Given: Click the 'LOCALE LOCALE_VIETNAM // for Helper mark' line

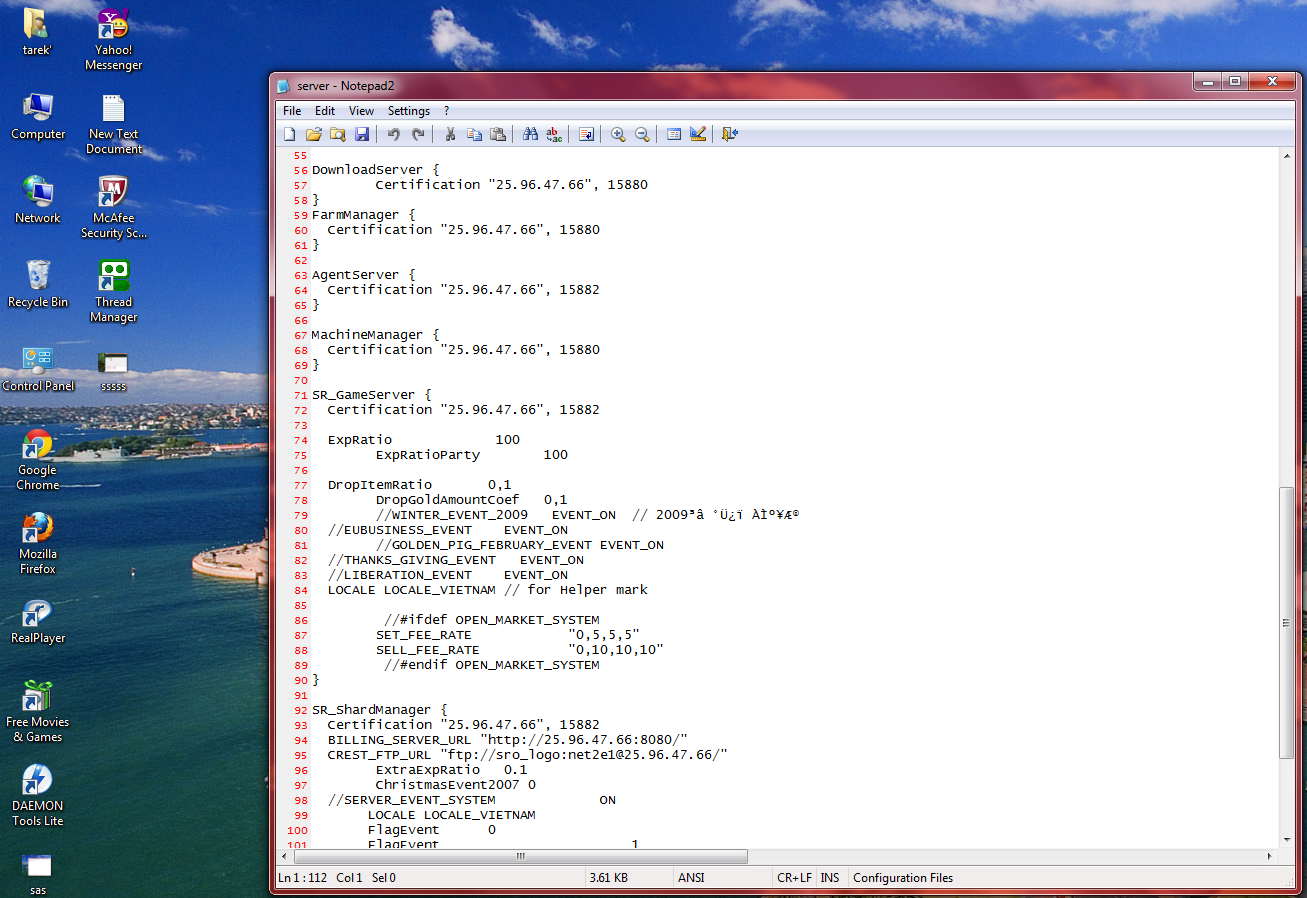Looking at the screenshot, I should click(487, 590).
